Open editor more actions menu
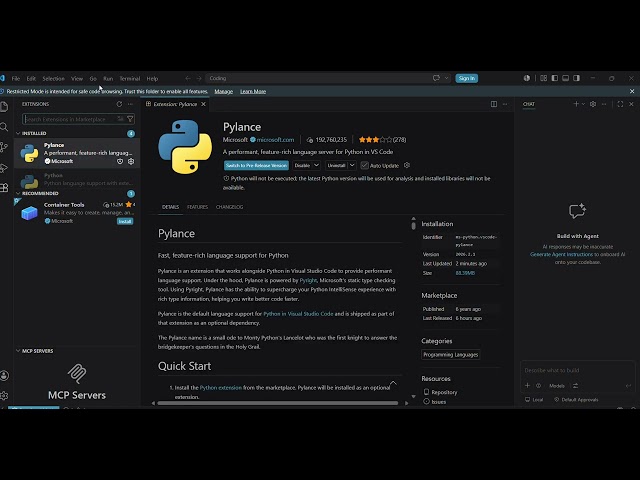Screen dimensions: 640x480 [505, 104]
